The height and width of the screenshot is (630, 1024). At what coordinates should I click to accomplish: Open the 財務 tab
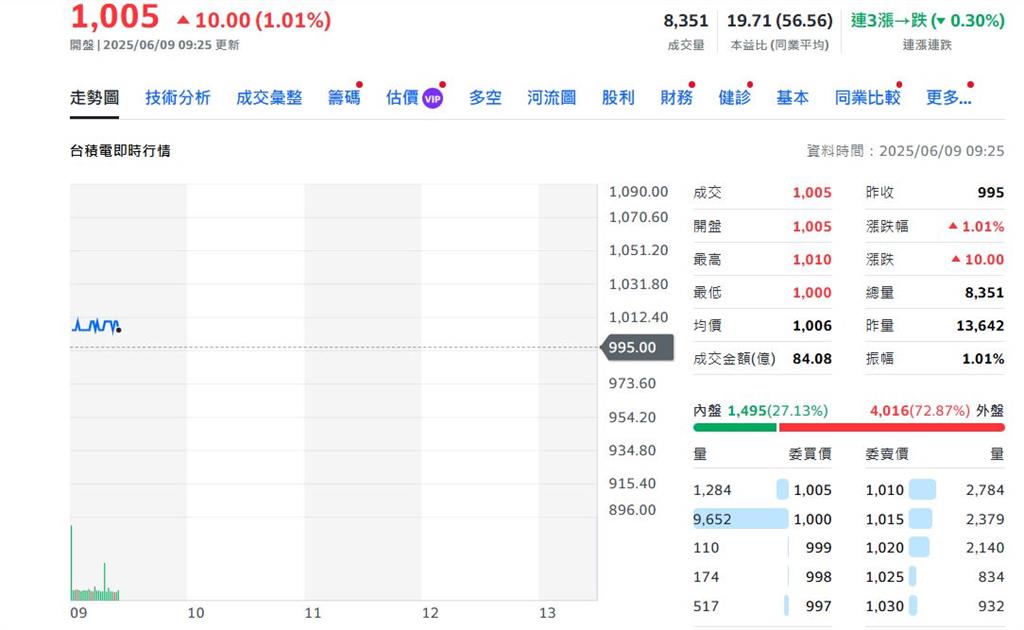pyautogui.click(x=677, y=98)
